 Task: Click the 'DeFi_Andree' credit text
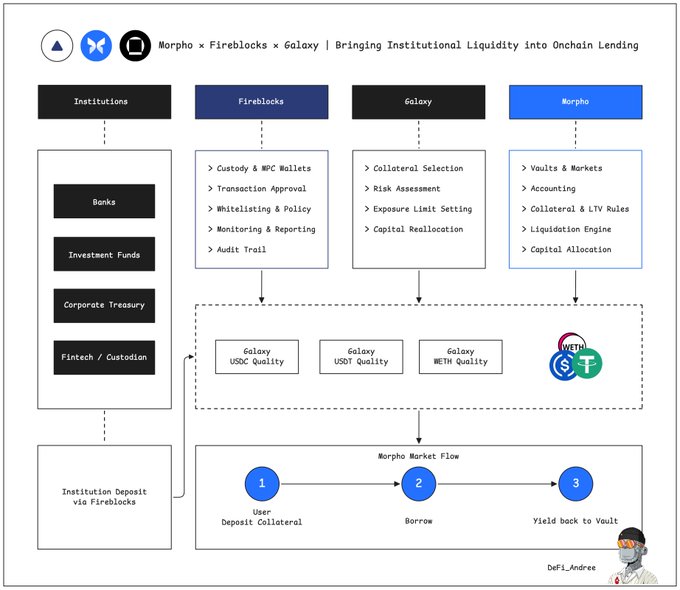pos(571,567)
